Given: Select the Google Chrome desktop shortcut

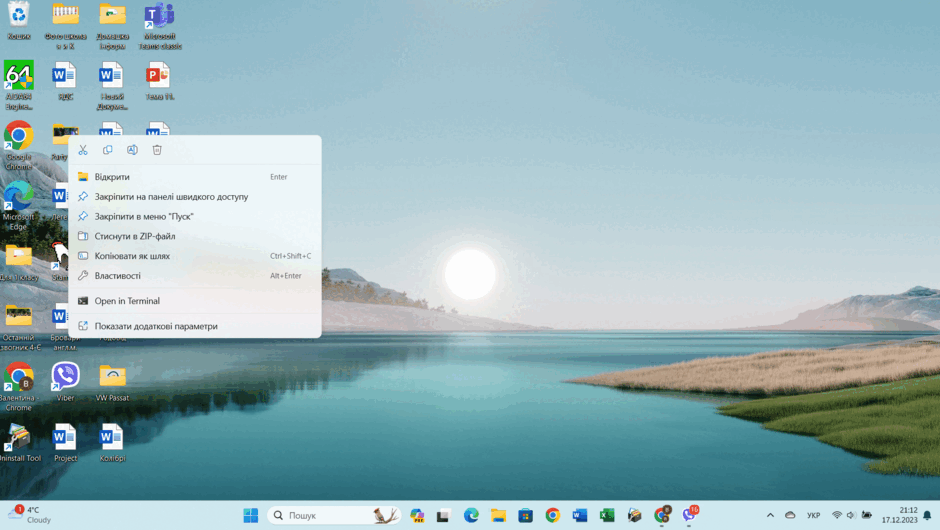Looking at the screenshot, I should click(x=19, y=146).
